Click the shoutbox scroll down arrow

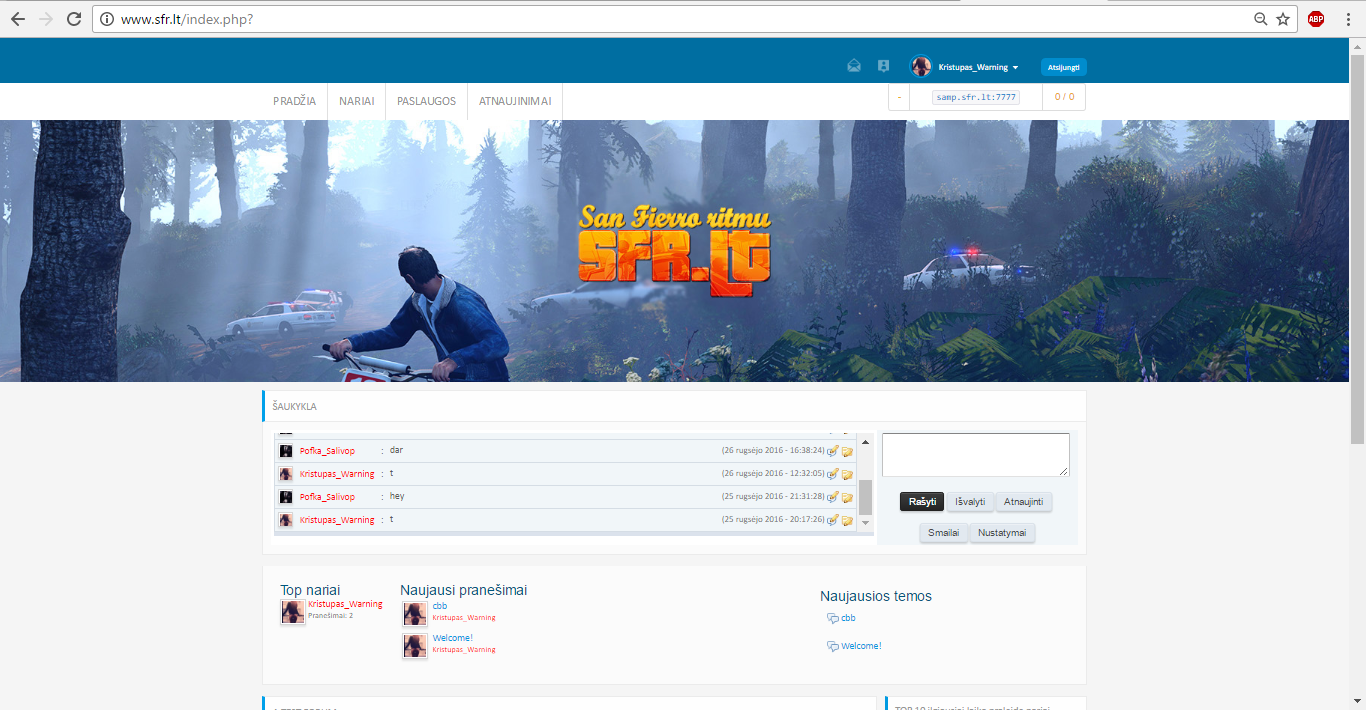pyautogui.click(x=866, y=522)
